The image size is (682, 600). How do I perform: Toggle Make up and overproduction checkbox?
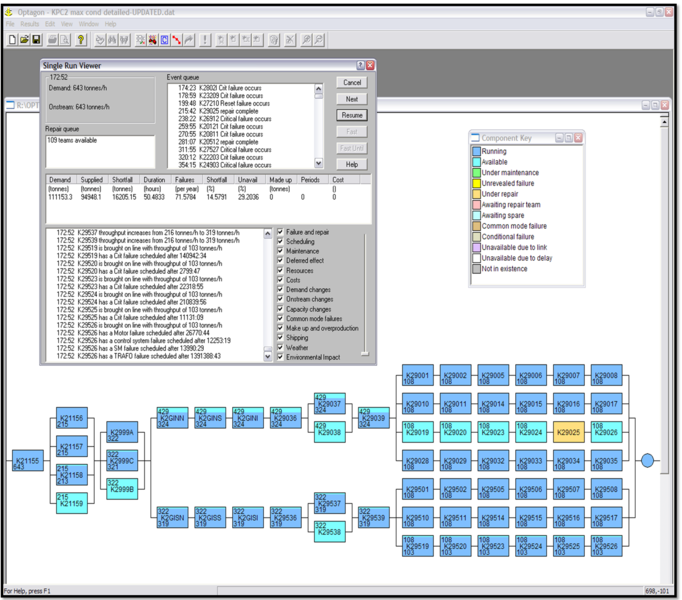pos(280,328)
